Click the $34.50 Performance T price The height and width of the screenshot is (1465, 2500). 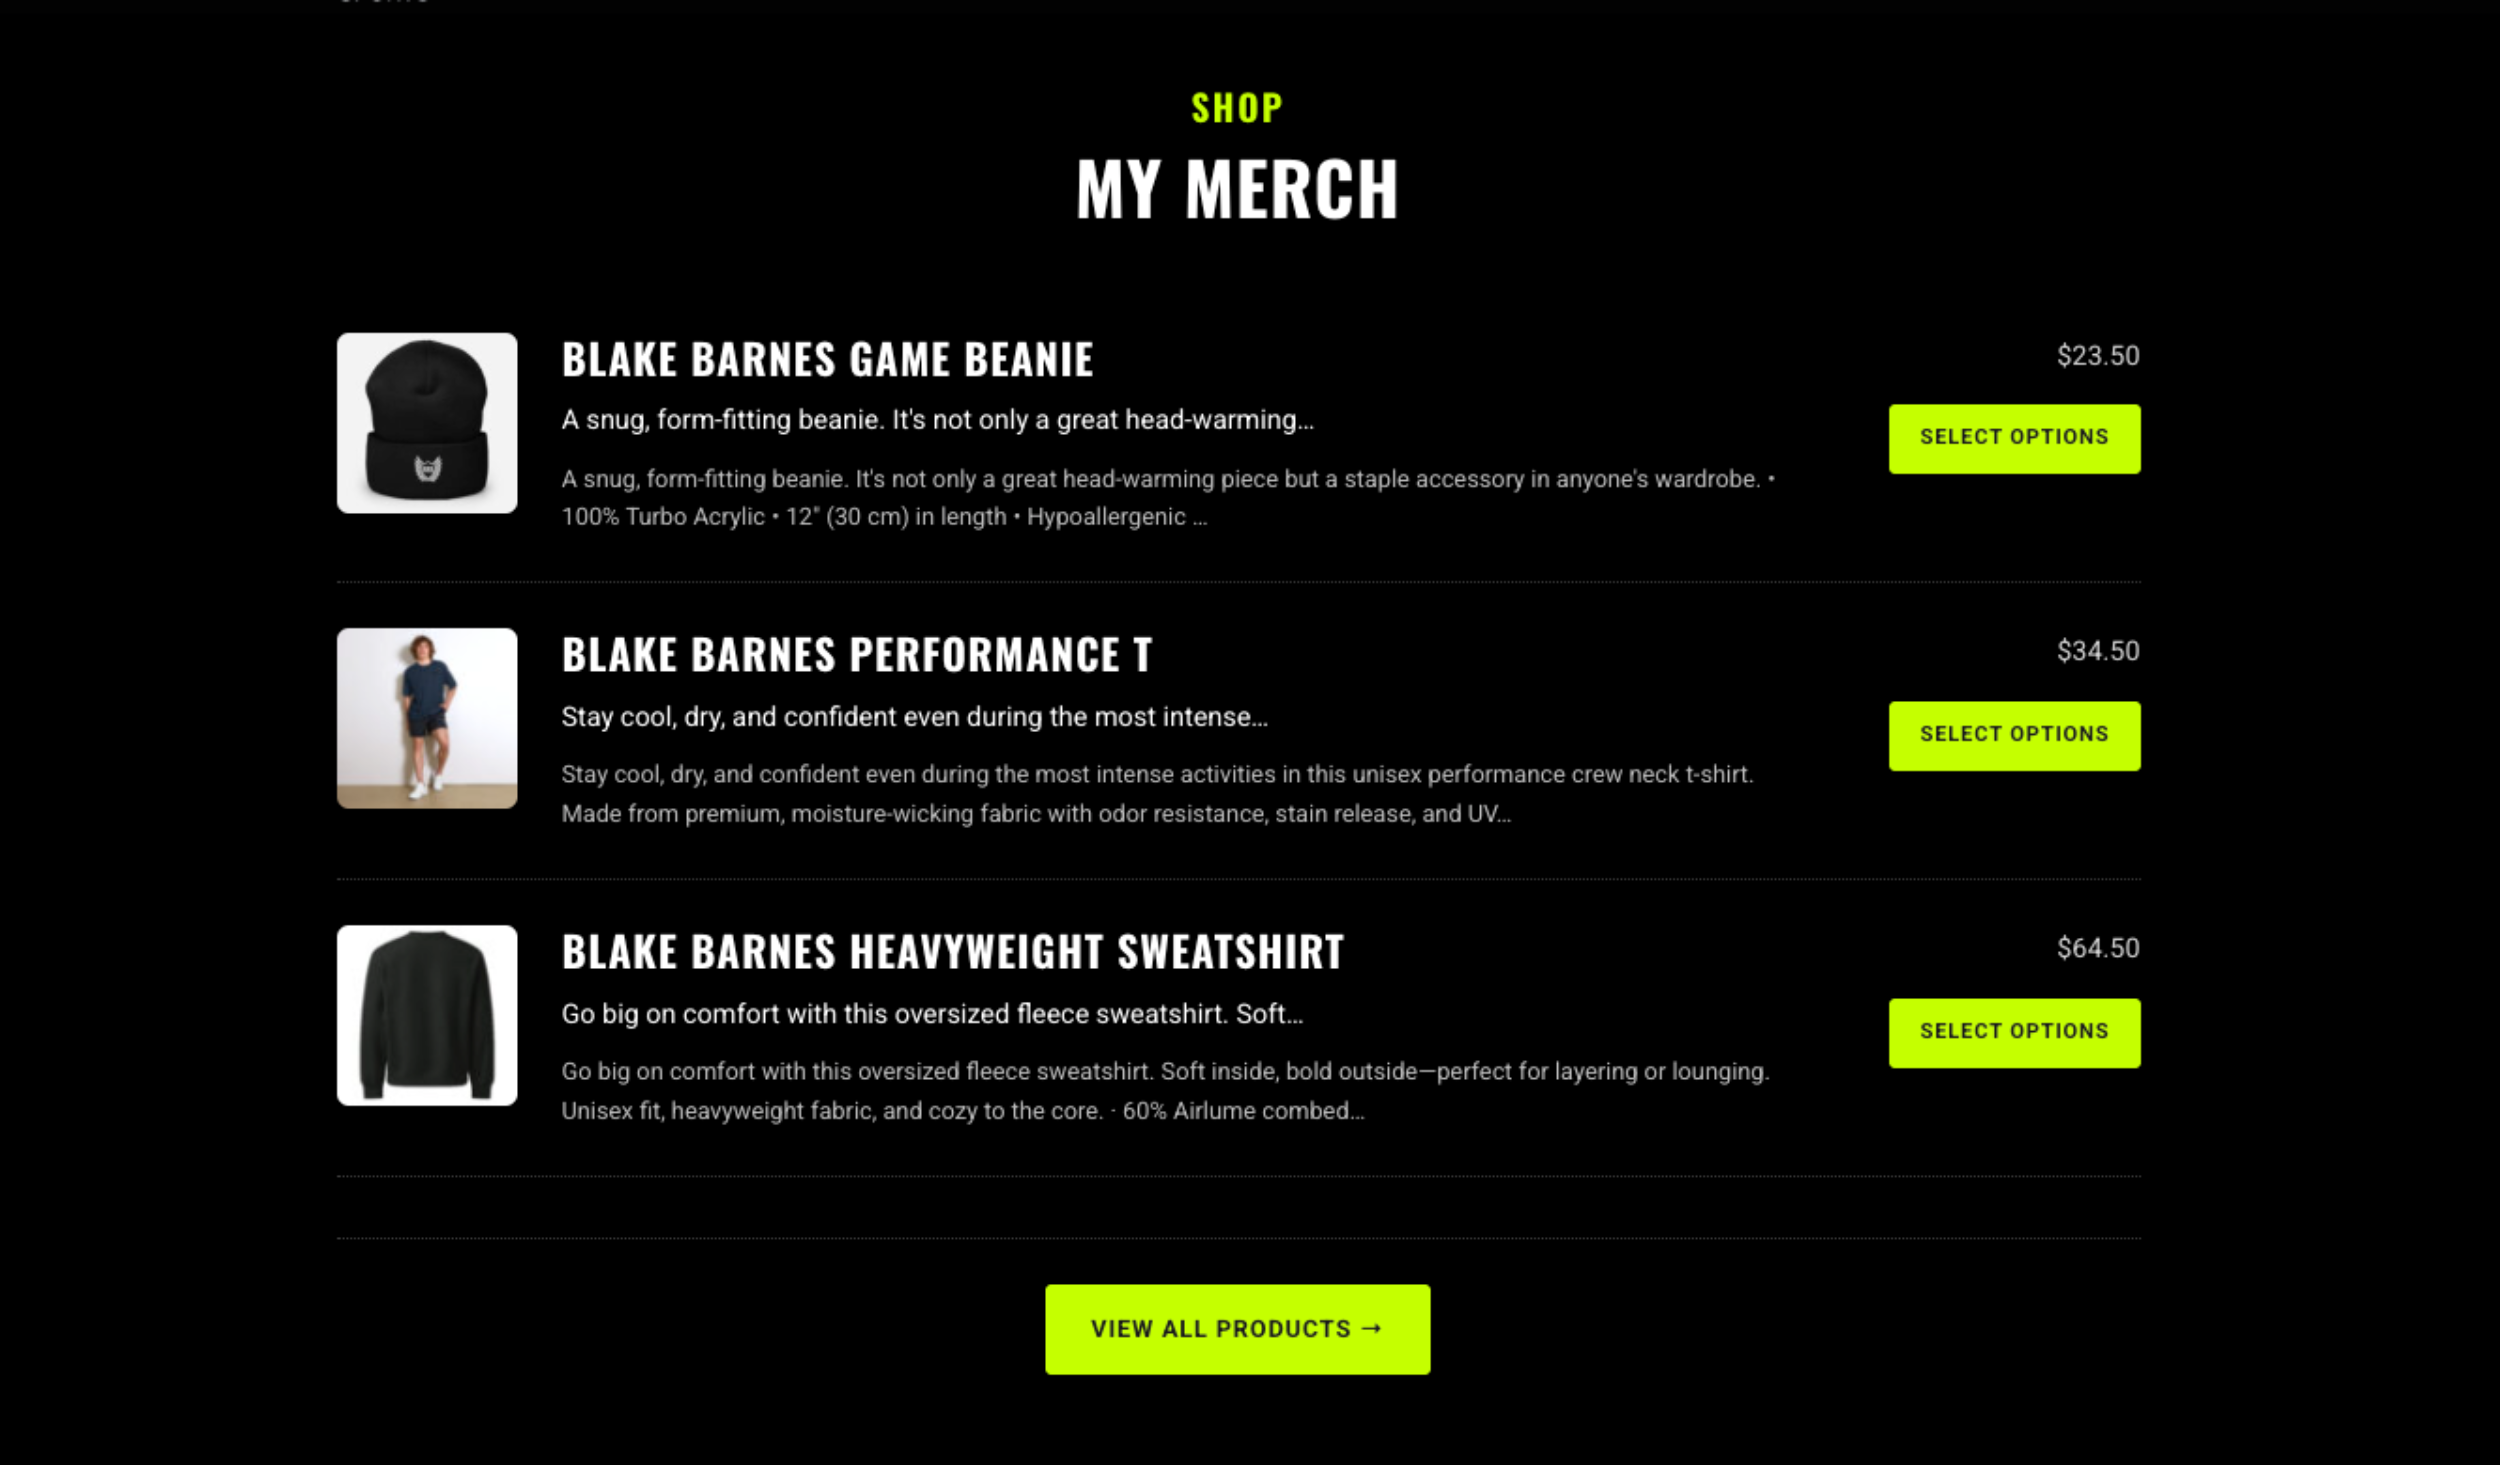point(2098,651)
